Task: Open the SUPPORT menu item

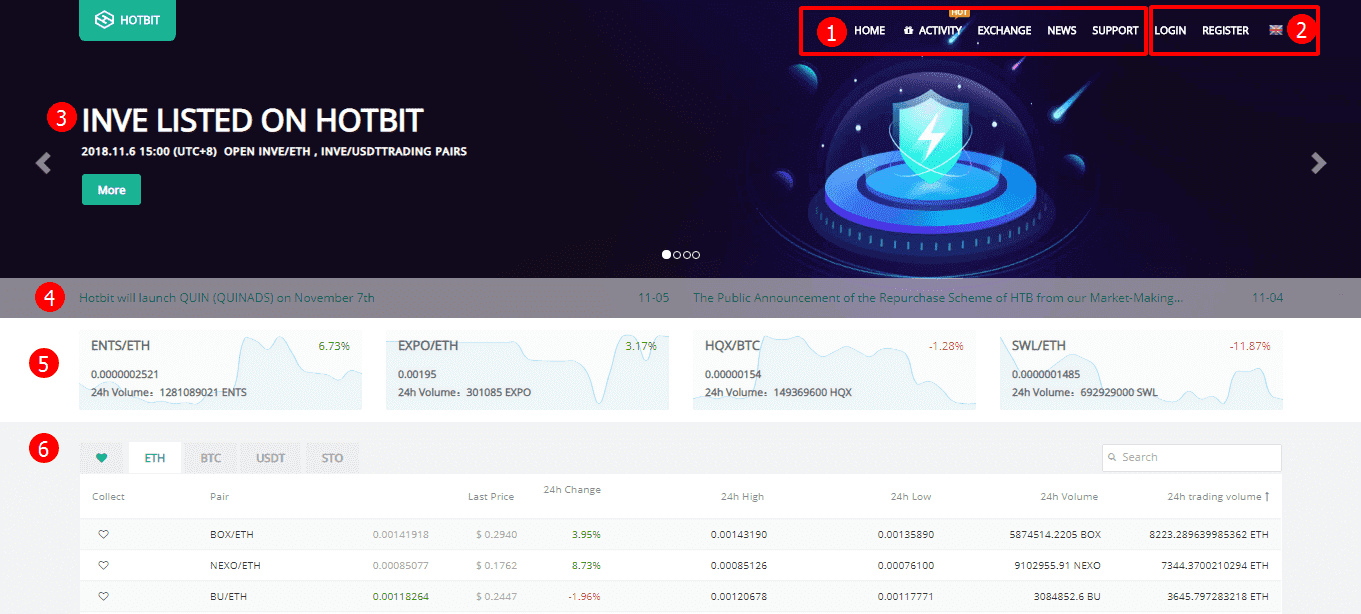Action: pyautogui.click(x=1115, y=31)
